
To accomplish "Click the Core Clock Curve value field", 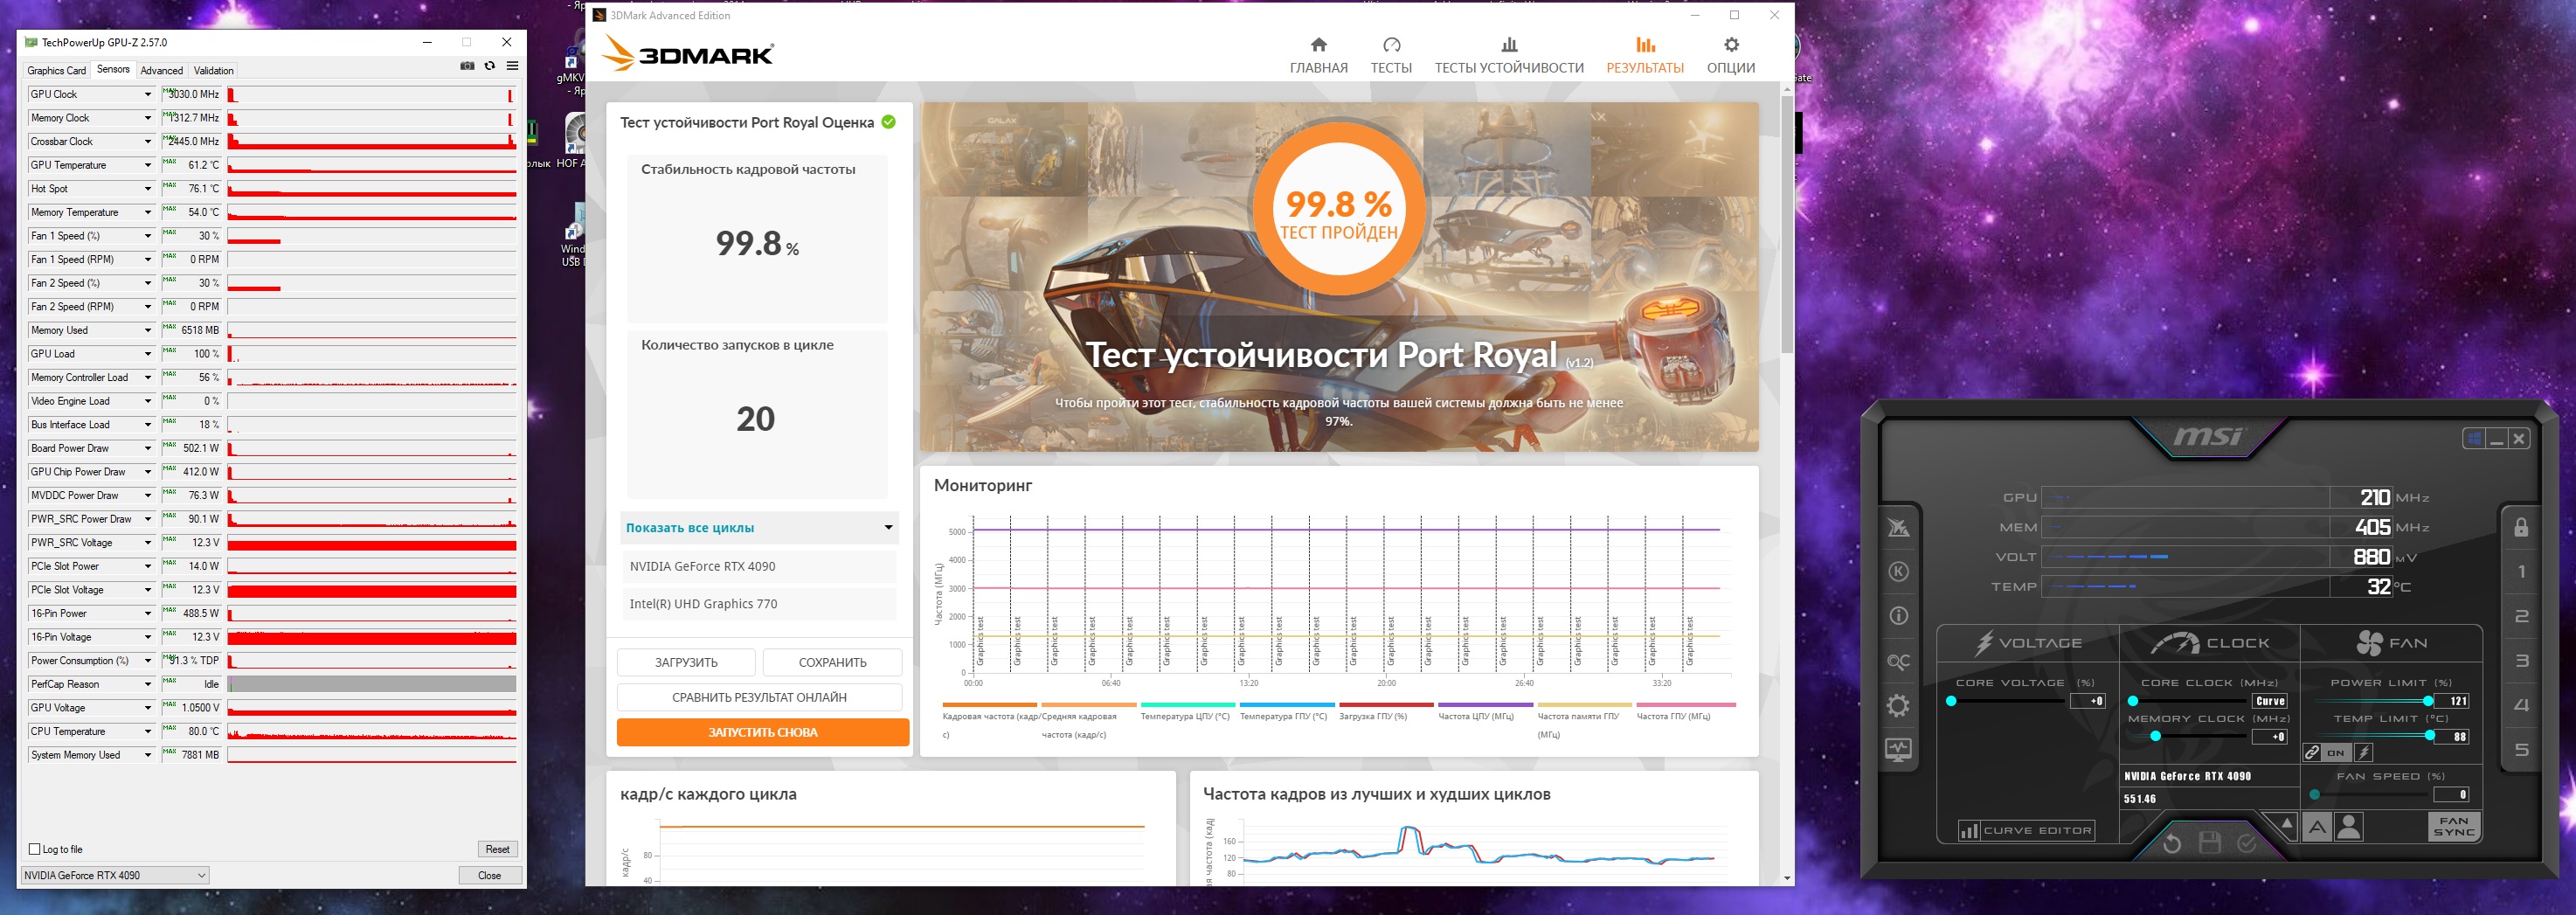I will tap(2269, 701).
